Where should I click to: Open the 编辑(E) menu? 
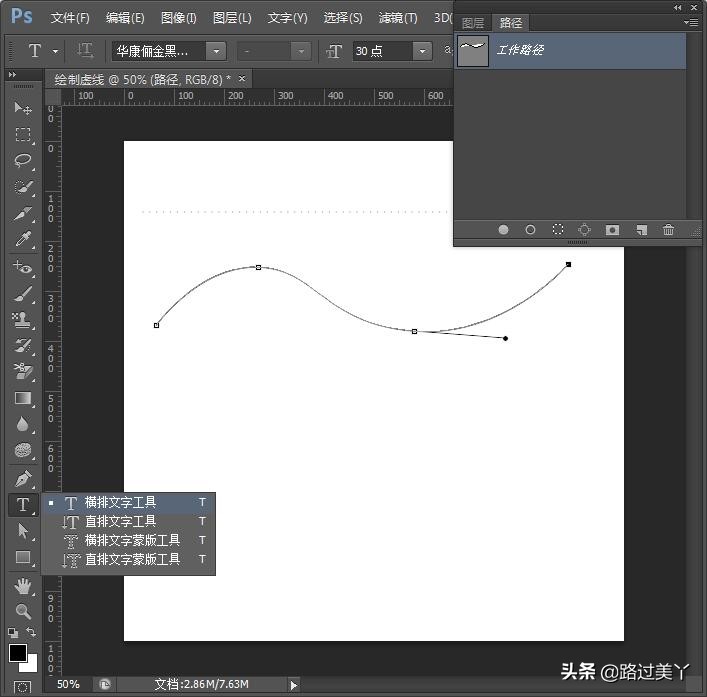(x=125, y=18)
